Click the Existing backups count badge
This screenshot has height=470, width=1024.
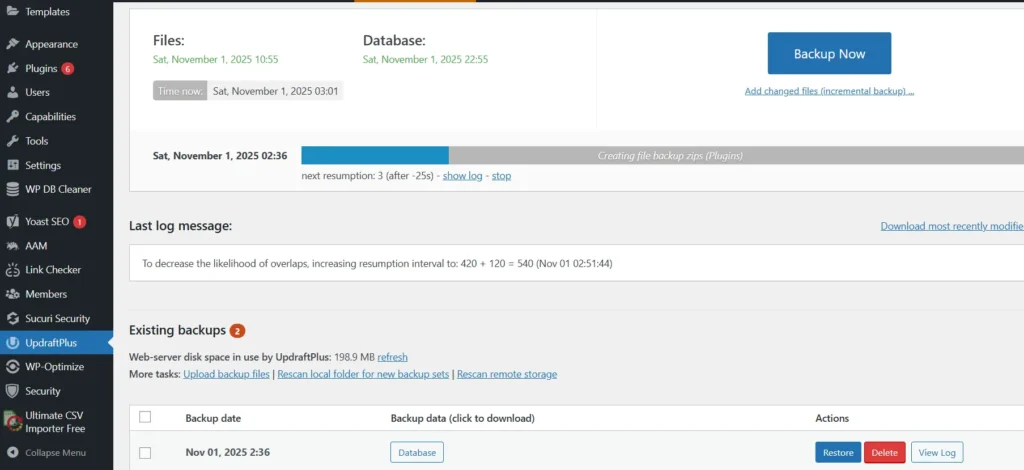coord(237,331)
